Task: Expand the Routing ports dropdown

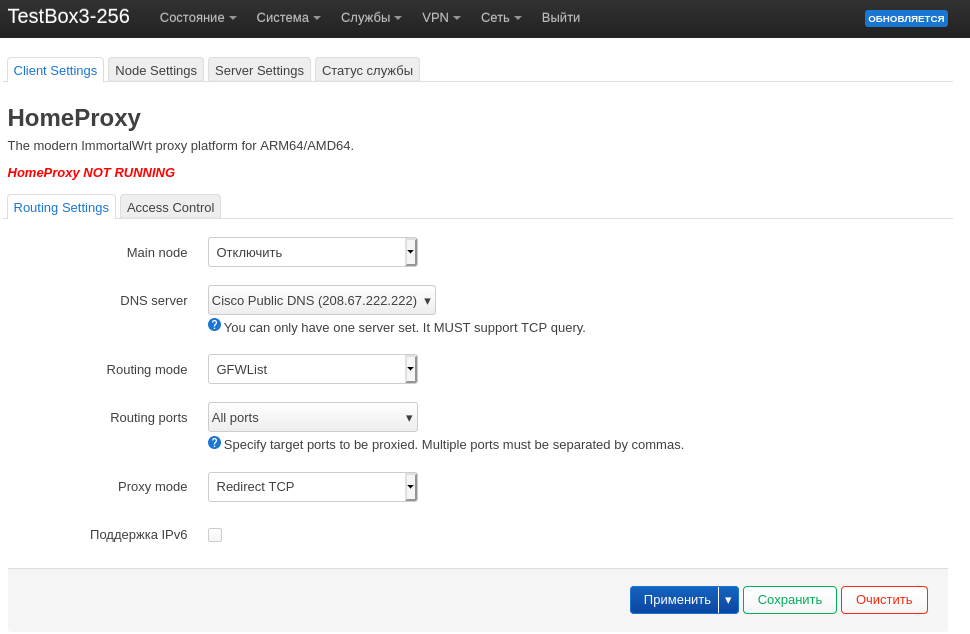Action: tap(312, 417)
